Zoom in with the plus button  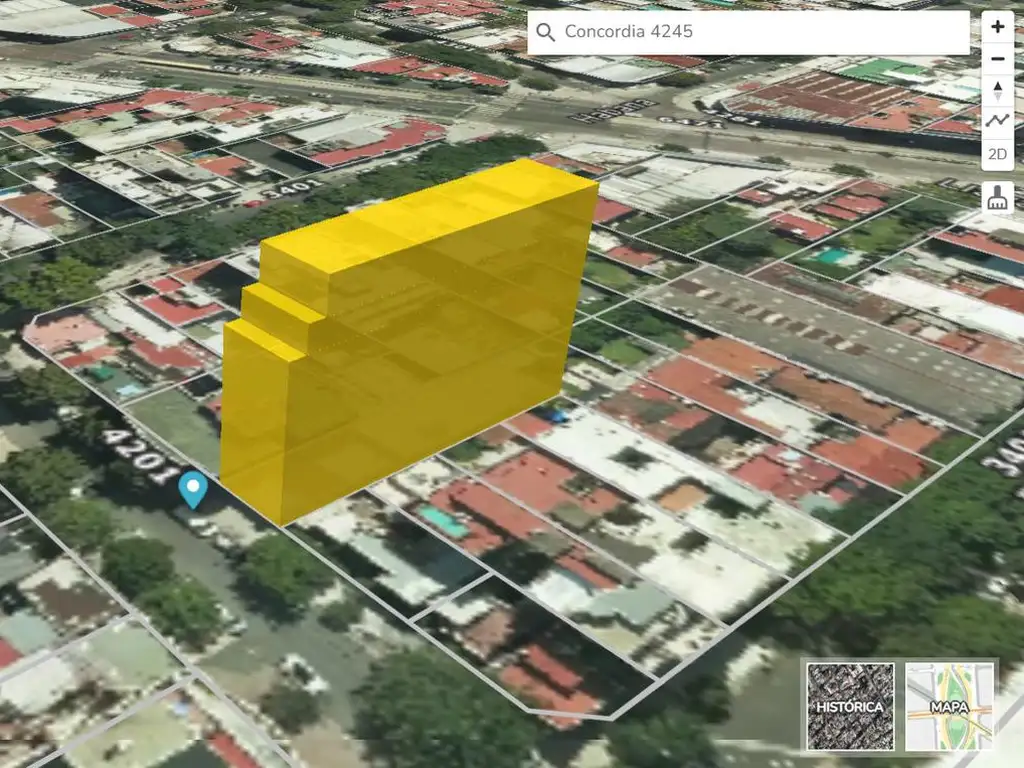click(x=997, y=27)
